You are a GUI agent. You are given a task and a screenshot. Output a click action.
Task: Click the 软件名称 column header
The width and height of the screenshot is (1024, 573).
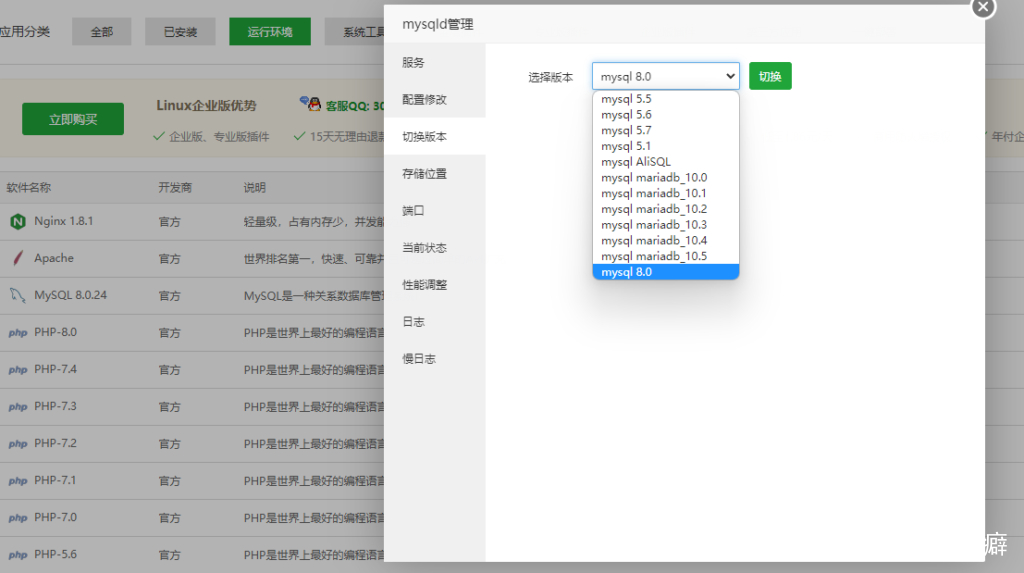(x=29, y=188)
